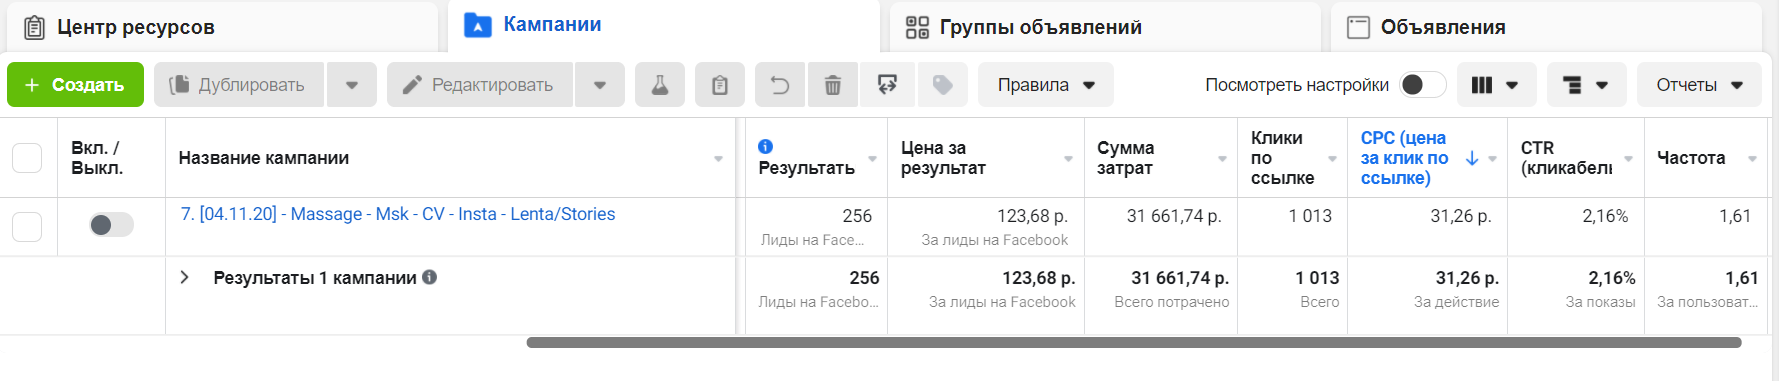Screen dimensions: 1779x381
Task: Click the trash delete icon
Action: point(833,85)
